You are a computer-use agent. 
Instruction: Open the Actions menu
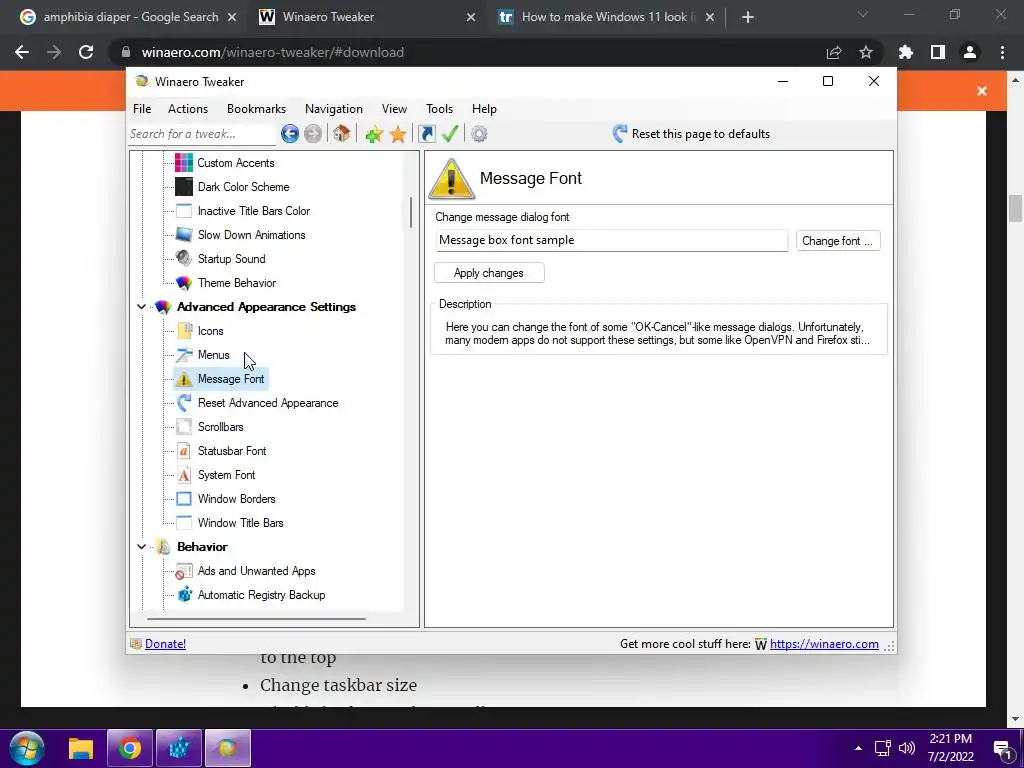(x=188, y=108)
